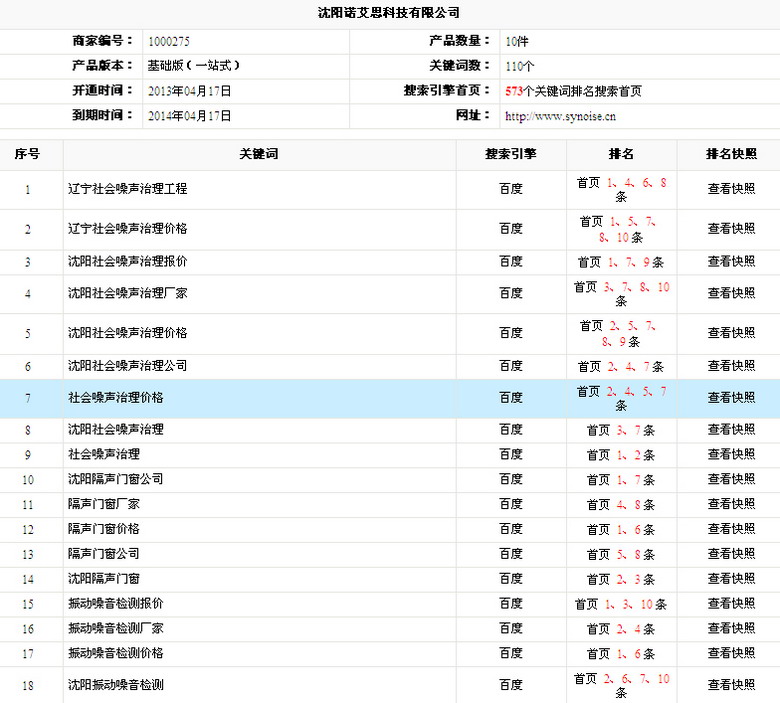Select keyword 沈阳社会噪声治理报价
This screenshot has width=780, height=703.
[128, 262]
